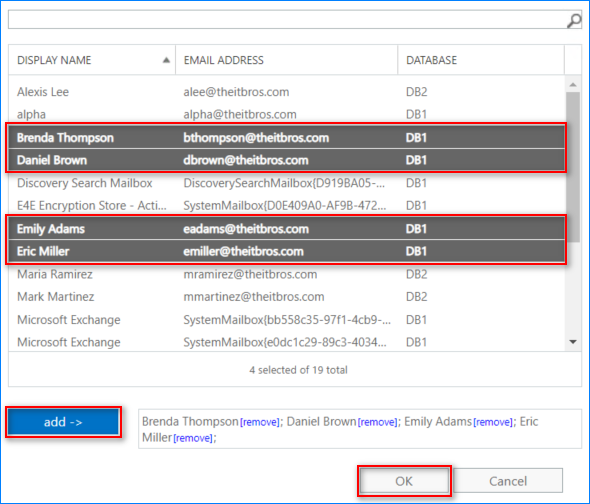Click dbrown@theitbros.com email cell
Image resolution: width=590 pixels, height=504 pixels.
(x=246, y=160)
